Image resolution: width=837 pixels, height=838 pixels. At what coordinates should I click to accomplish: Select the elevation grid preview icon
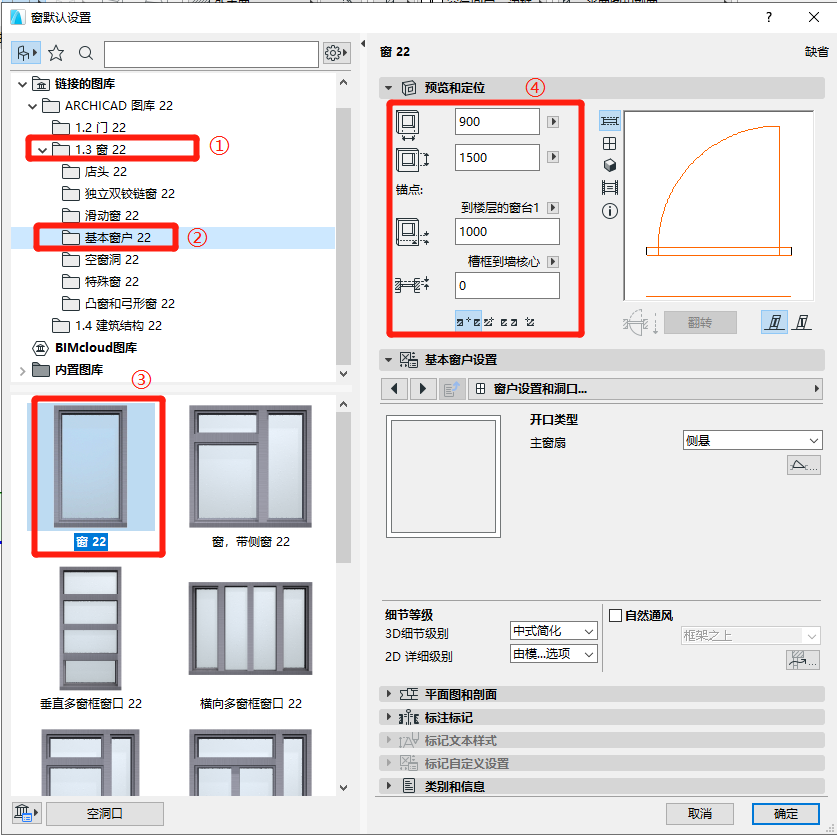[x=610, y=143]
